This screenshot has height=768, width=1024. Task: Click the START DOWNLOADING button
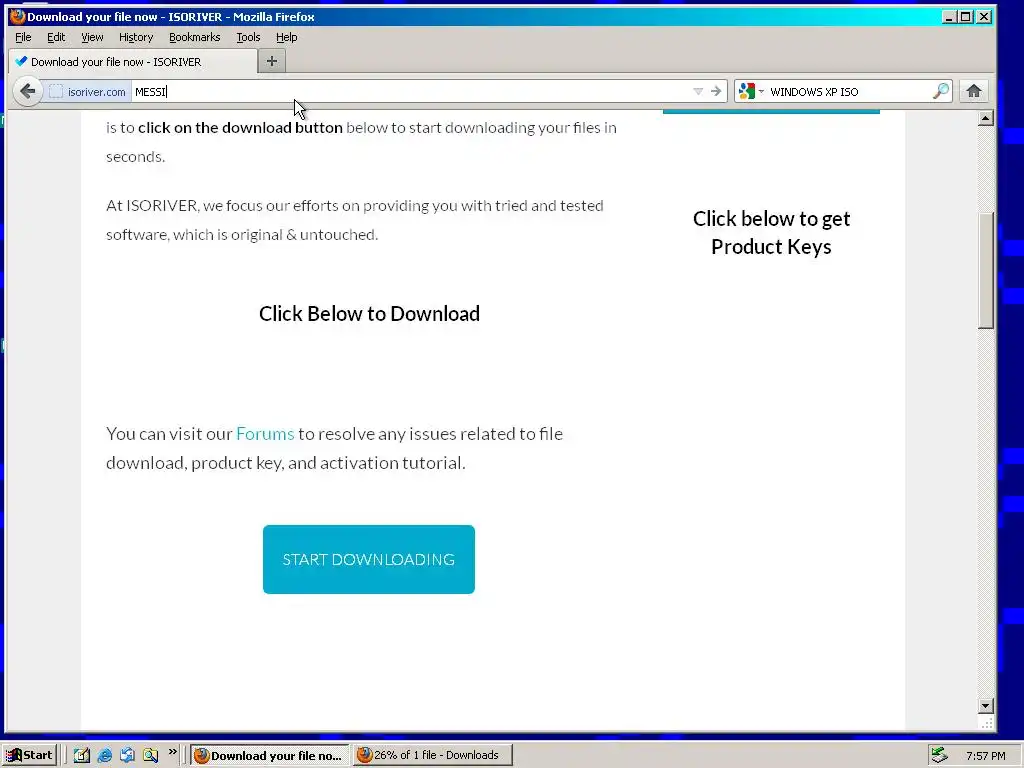[x=369, y=560]
